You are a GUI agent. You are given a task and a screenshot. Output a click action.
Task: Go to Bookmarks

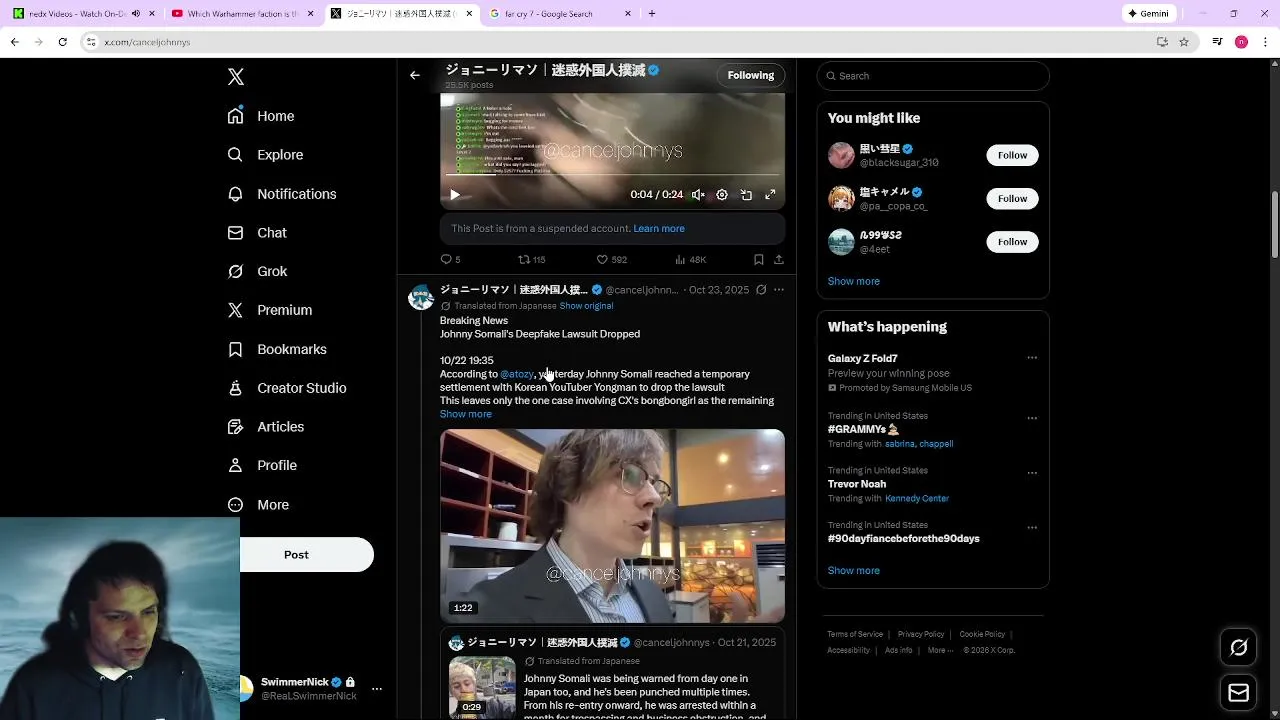pyautogui.click(x=277, y=349)
